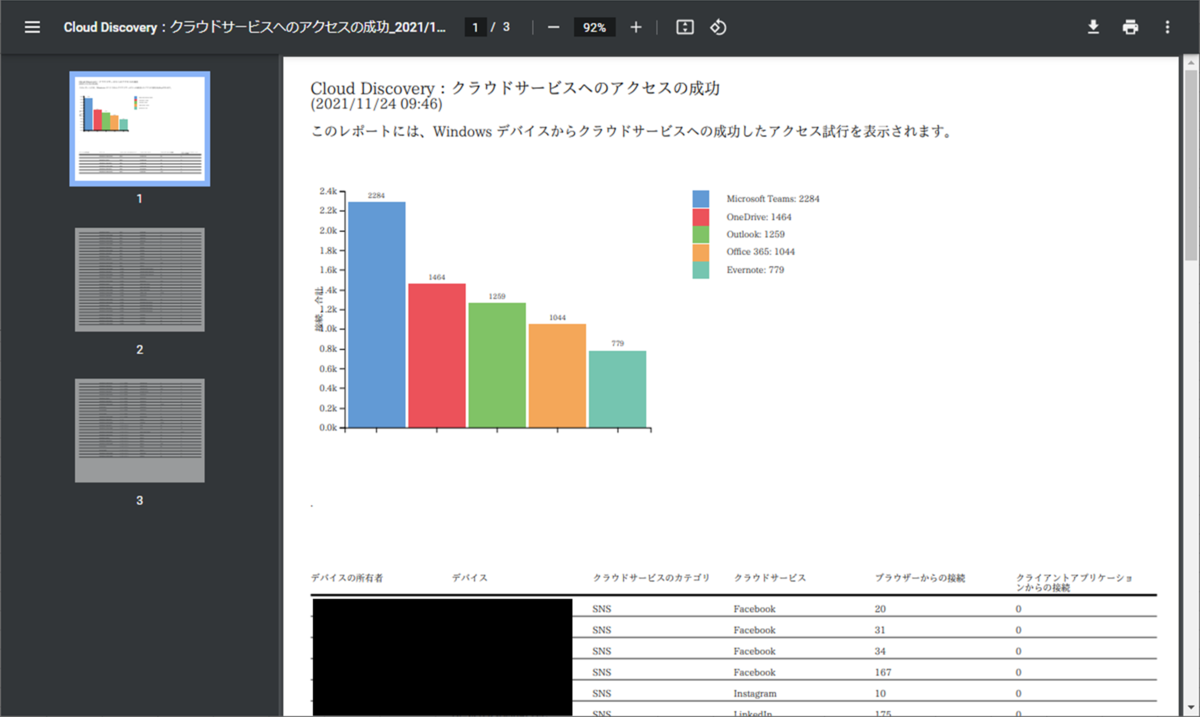Open the more actions menu
The height and width of the screenshot is (717, 1200).
[1167, 27]
